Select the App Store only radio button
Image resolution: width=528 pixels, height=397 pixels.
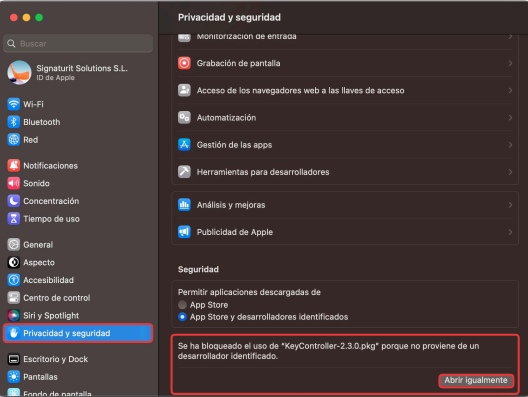pyautogui.click(x=182, y=305)
